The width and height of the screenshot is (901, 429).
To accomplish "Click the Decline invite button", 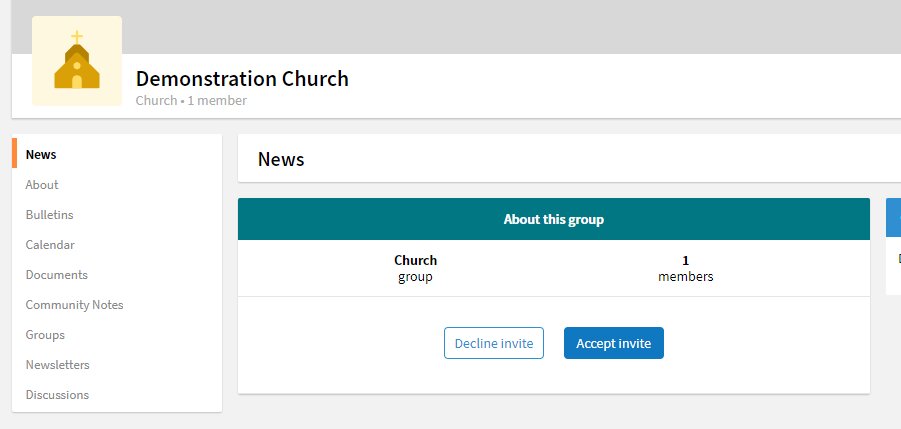I will tap(494, 343).
